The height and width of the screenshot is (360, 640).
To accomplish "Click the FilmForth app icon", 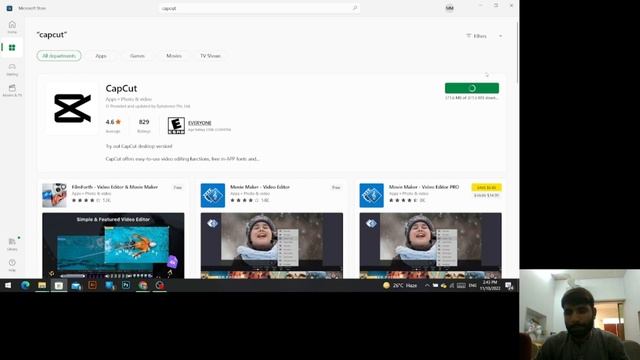I will coord(54,195).
